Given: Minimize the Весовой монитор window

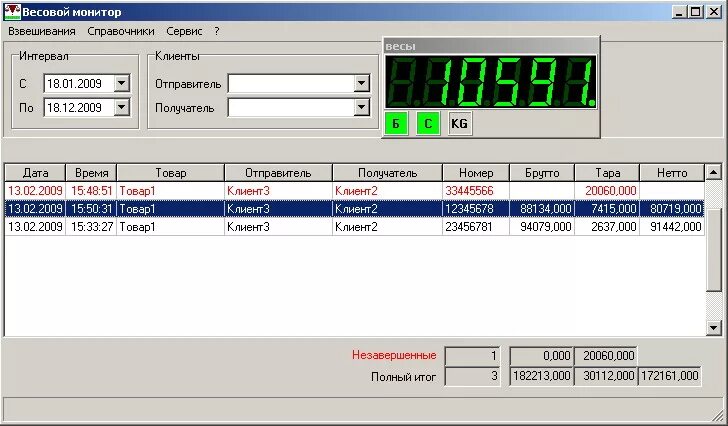Looking at the screenshot, I should coord(680,12).
